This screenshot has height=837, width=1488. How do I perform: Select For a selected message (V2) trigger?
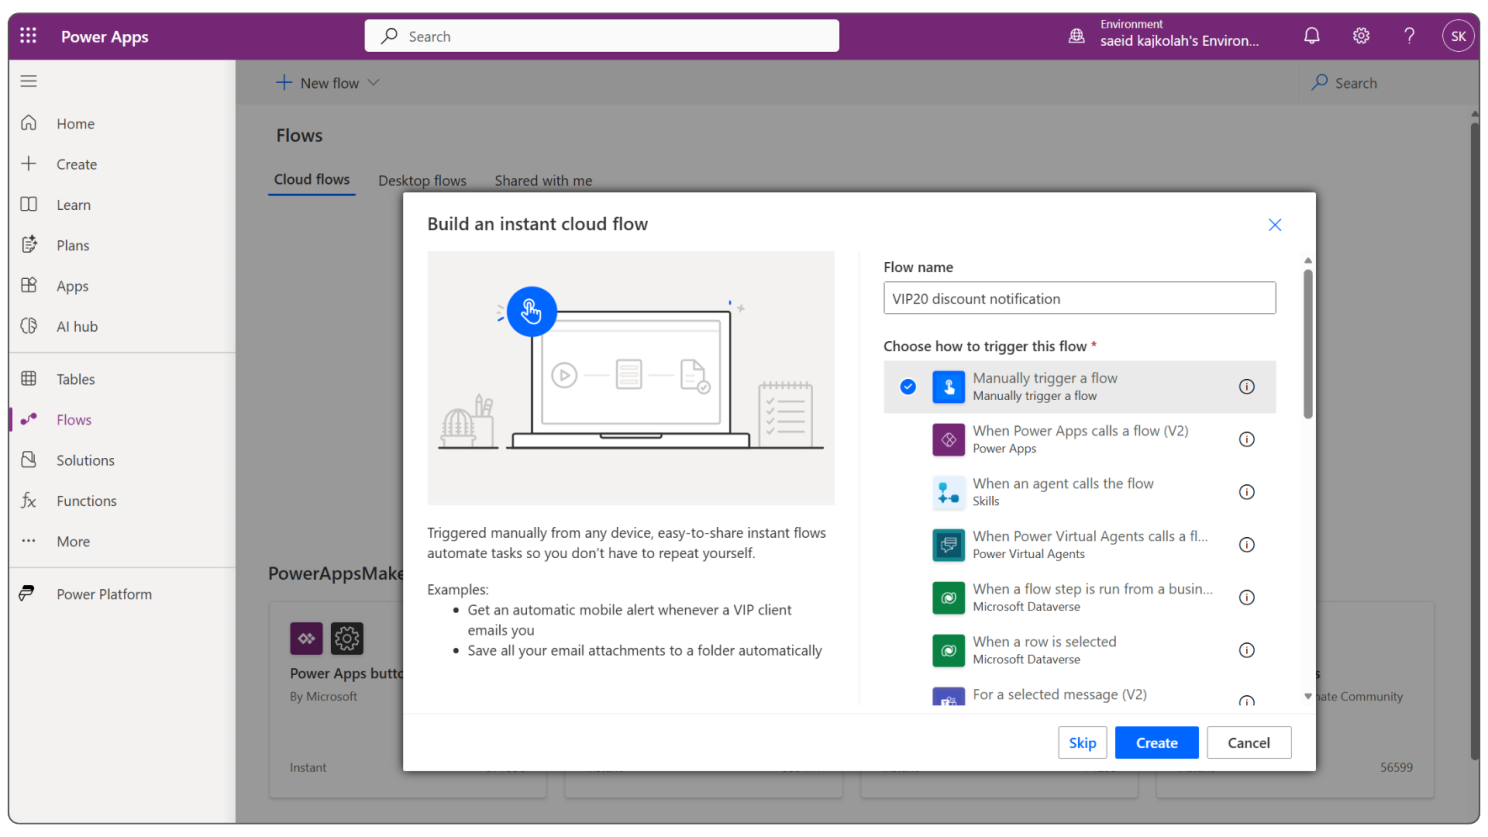tap(1080, 695)
